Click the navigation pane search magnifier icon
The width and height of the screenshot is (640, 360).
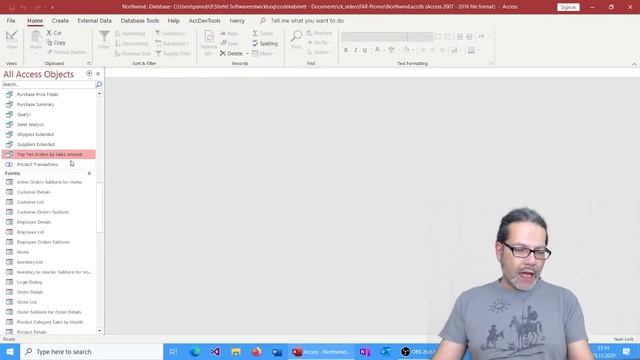[99, 84]
